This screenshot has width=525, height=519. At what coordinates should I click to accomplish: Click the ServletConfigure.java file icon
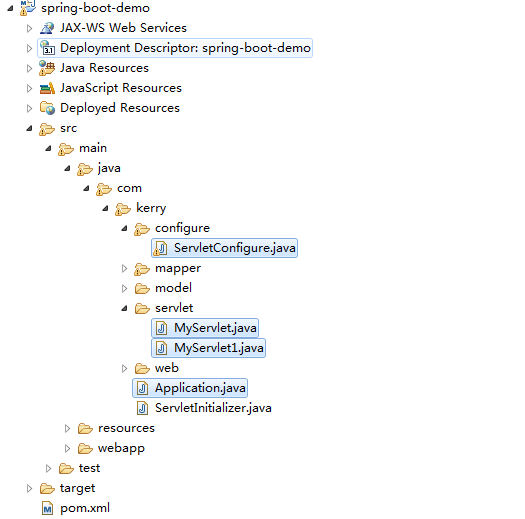click(x=160, y=248)
